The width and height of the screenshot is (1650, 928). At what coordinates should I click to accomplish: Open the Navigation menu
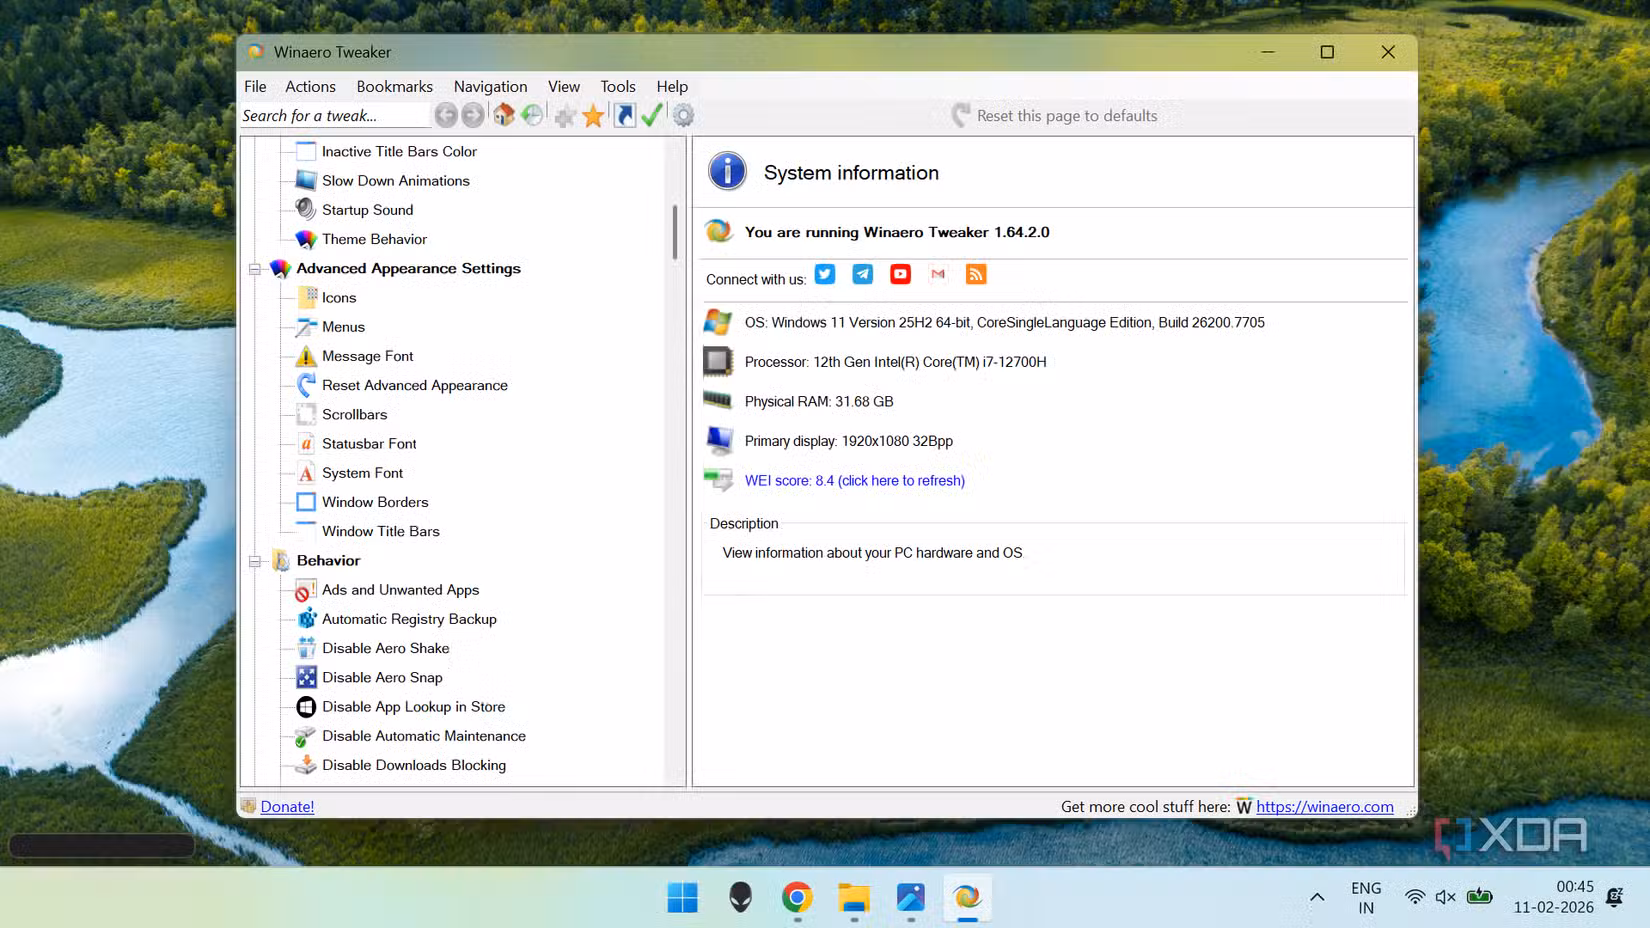tap(490, 86)
